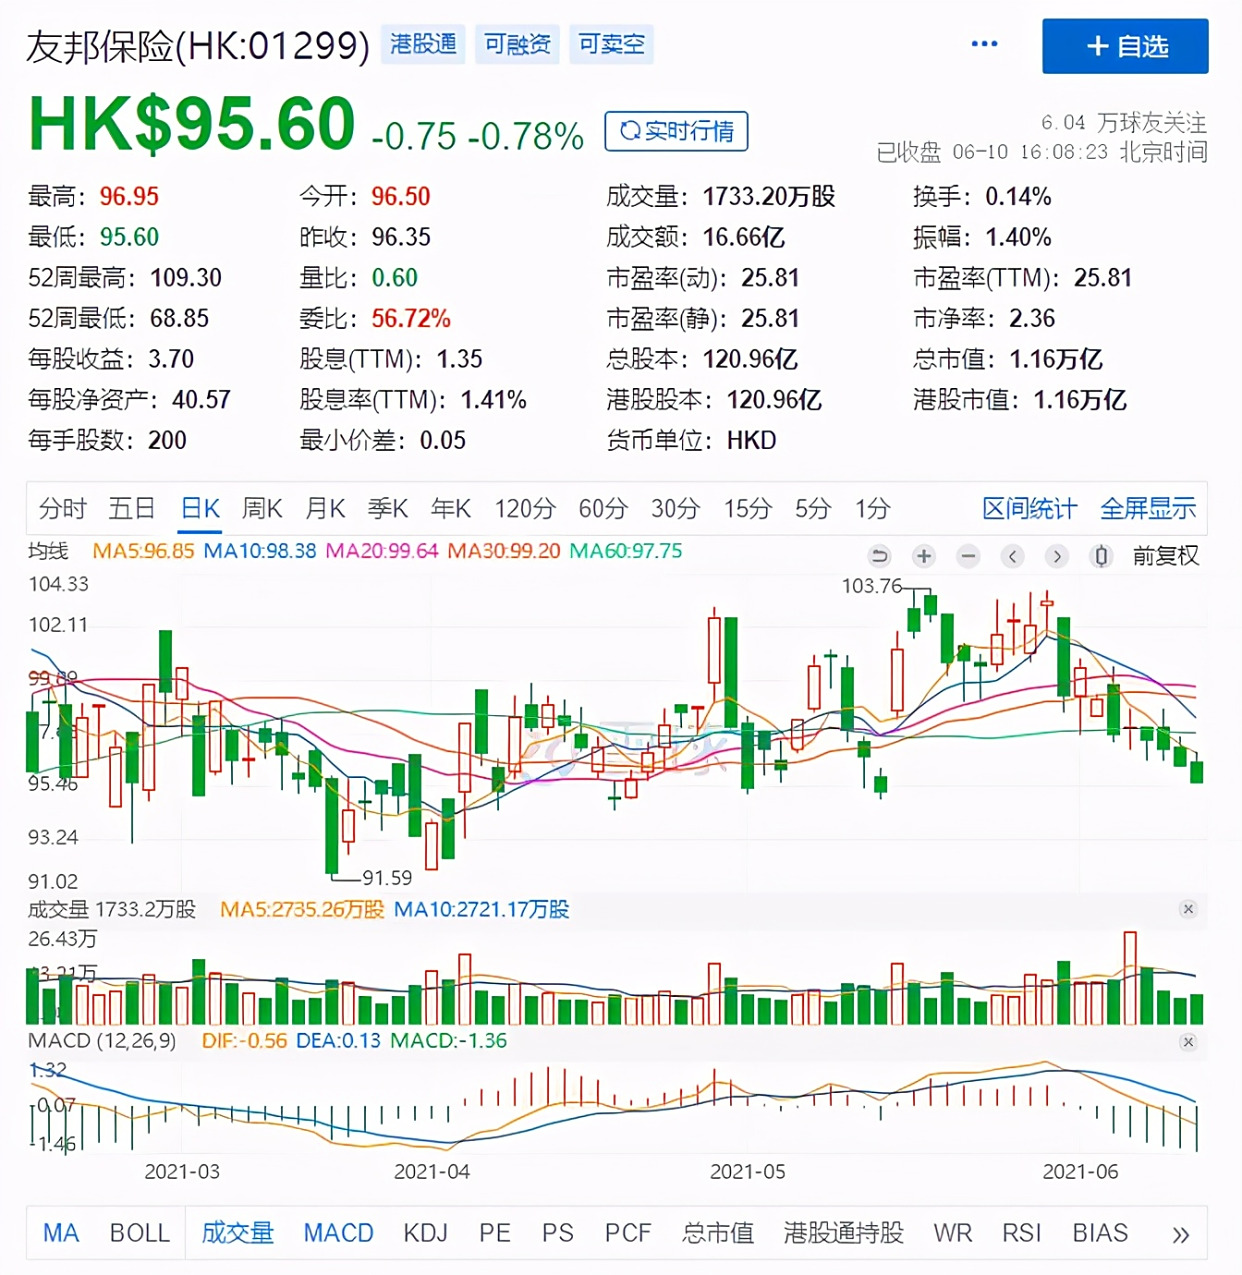This screenshot has width=1242, height=1275.
Task: Enable the PE indicator
Action: click(495, 1233)
